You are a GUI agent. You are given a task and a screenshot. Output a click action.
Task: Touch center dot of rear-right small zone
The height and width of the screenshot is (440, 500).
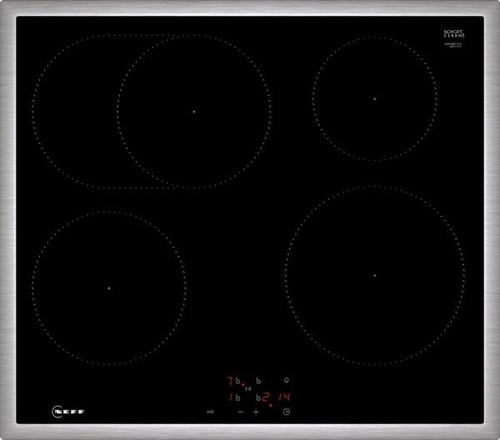(375, 99)
